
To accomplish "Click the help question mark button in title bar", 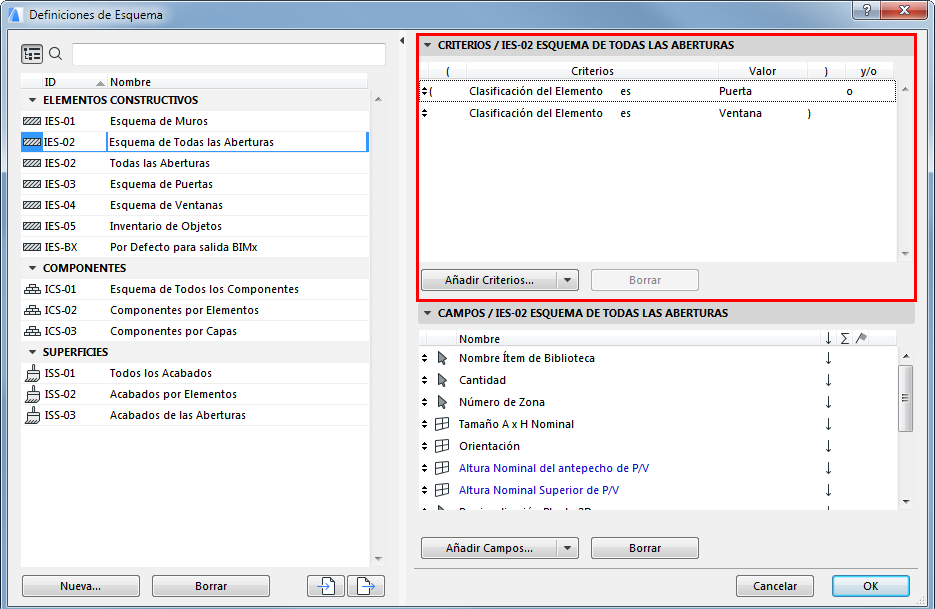I will (x=867, y=10).
